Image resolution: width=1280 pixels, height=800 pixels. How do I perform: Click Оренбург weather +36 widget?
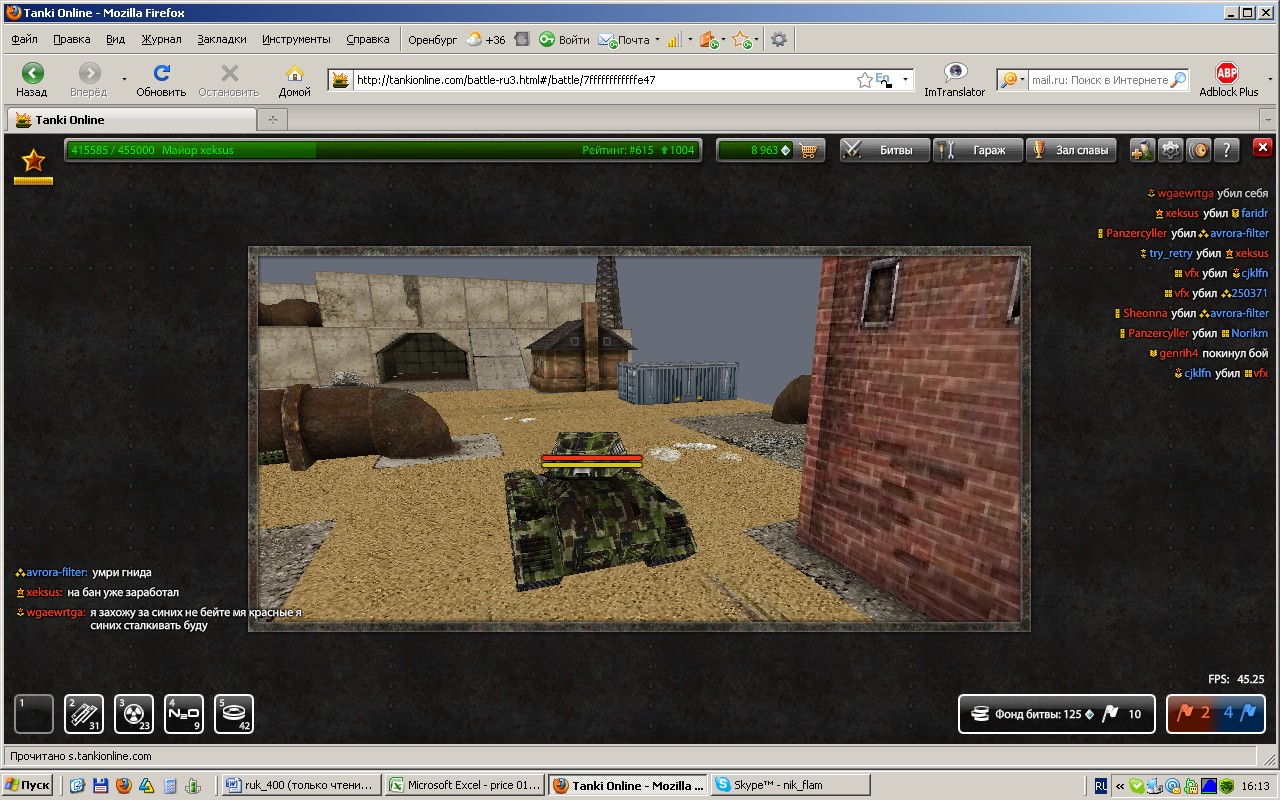point(457,40)
